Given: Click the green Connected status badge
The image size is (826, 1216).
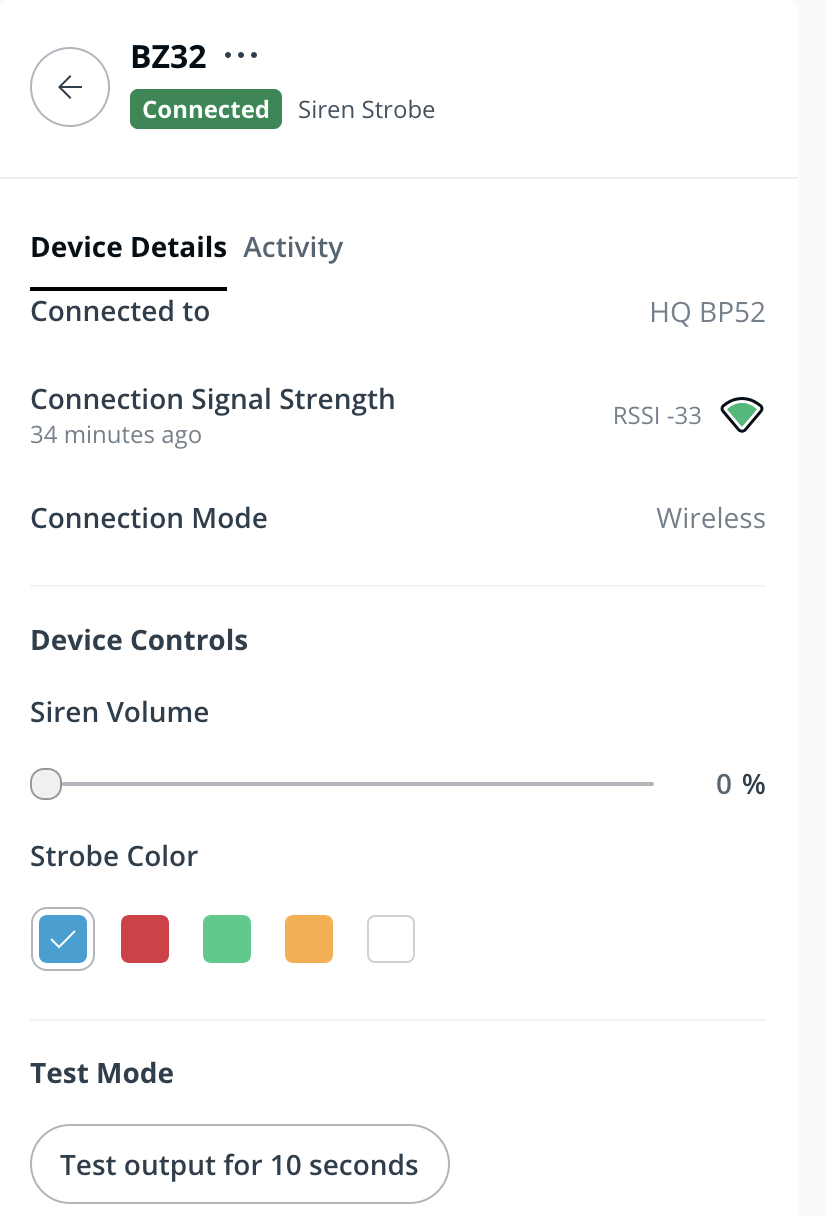Looking at the screenshot, I should (x=206, y=110).
